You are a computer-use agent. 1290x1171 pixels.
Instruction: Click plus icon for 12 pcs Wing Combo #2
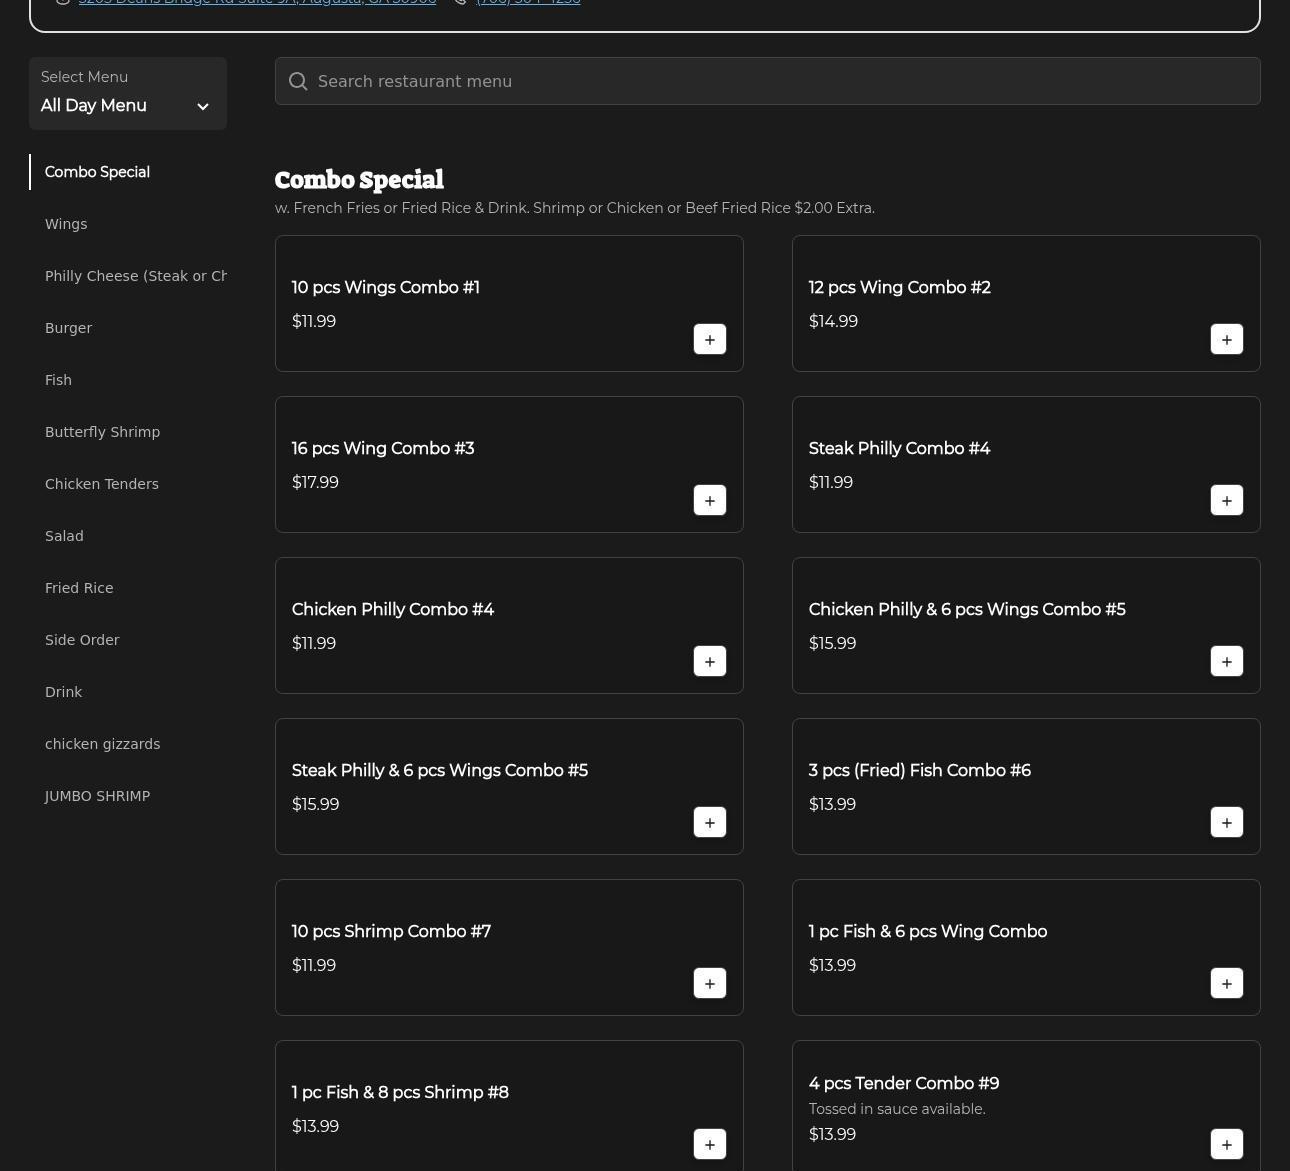click(1226, 340)
